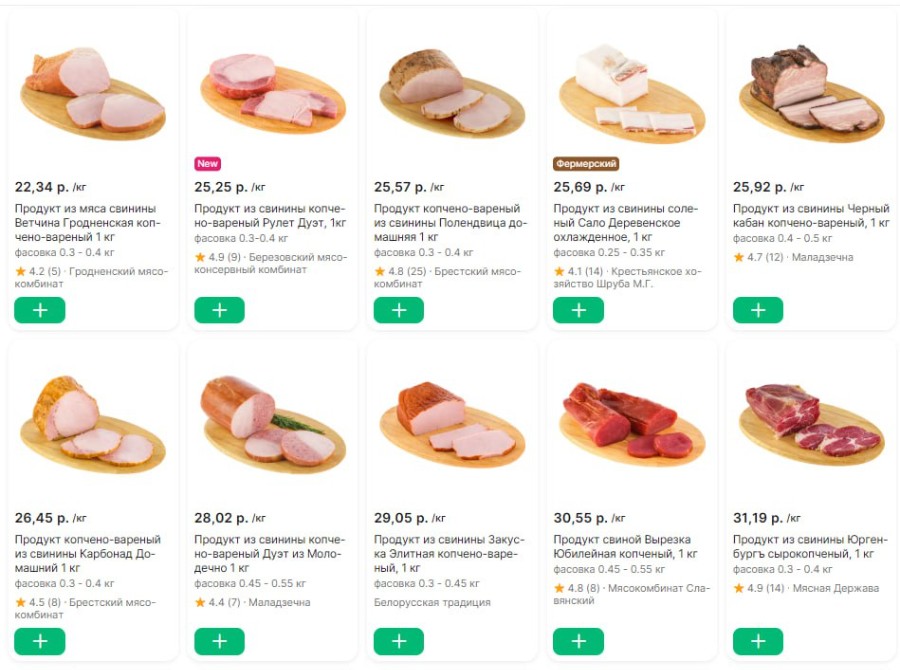Add Дуэт из Молодечно with plus button
The image size is (900, 670).
[x=219, y=641]
